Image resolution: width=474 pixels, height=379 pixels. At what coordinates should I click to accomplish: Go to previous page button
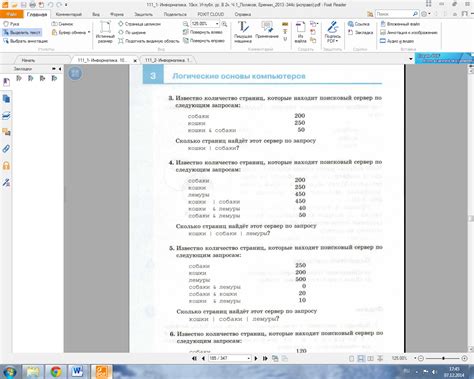click(x=203, y=358)
